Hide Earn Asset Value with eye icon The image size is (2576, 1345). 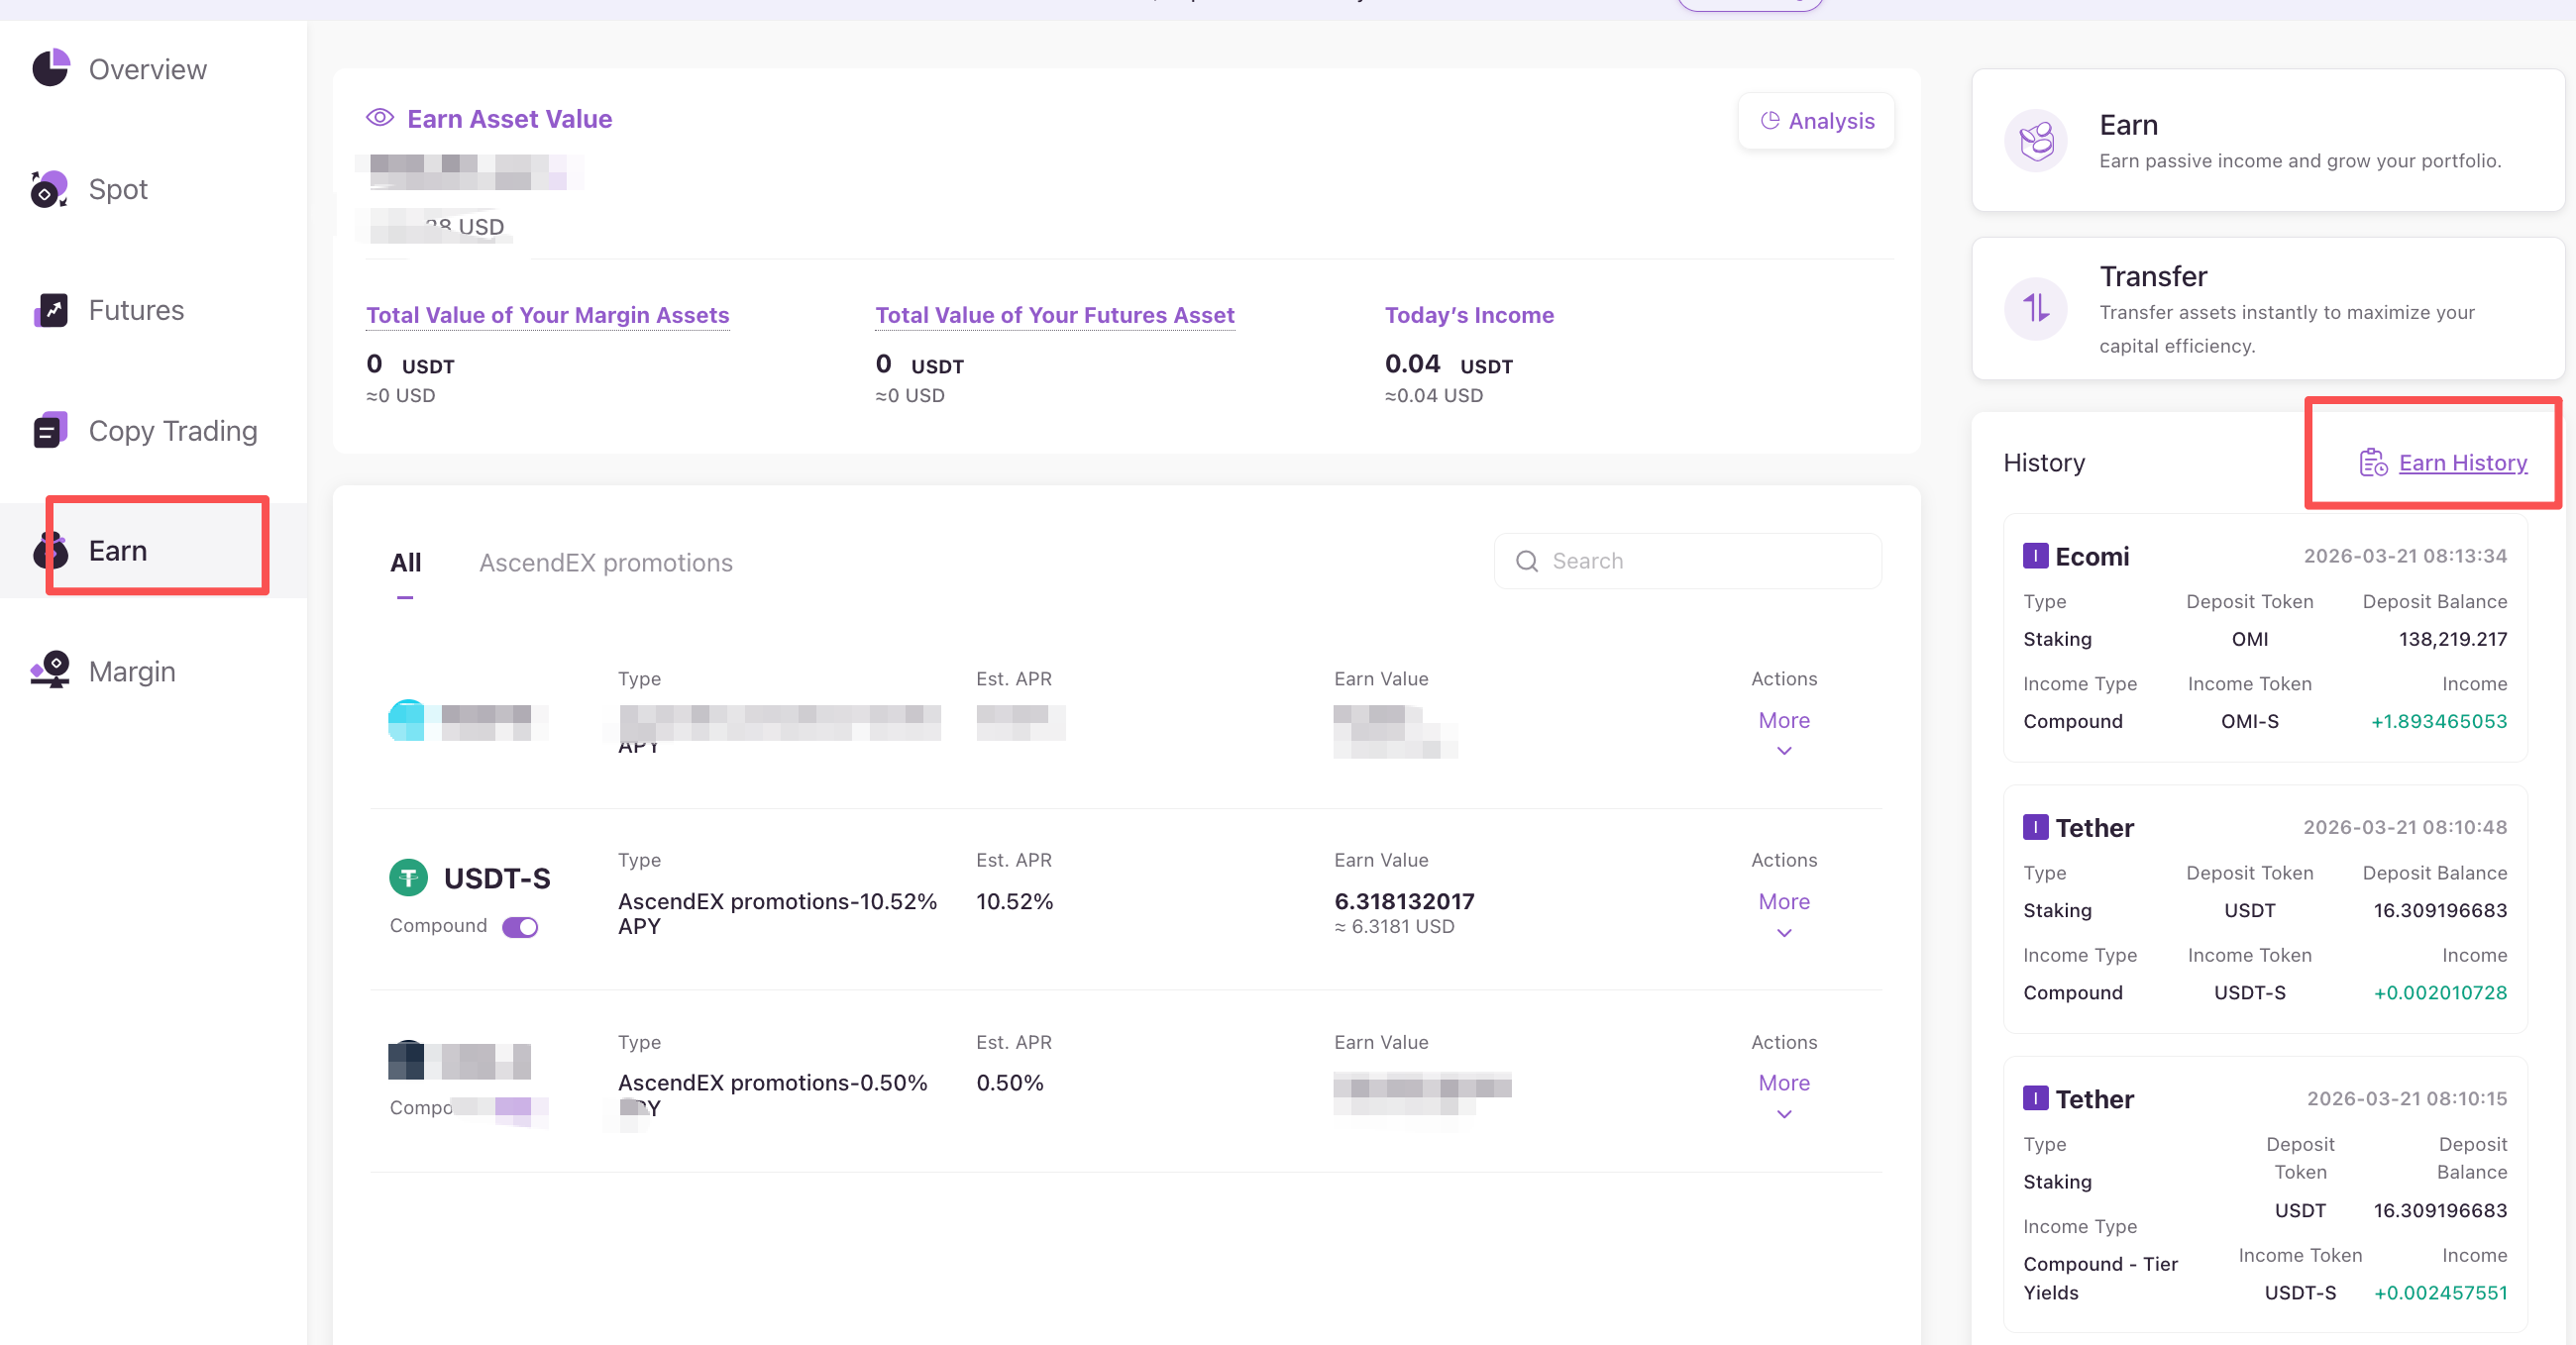pos(380,118)
